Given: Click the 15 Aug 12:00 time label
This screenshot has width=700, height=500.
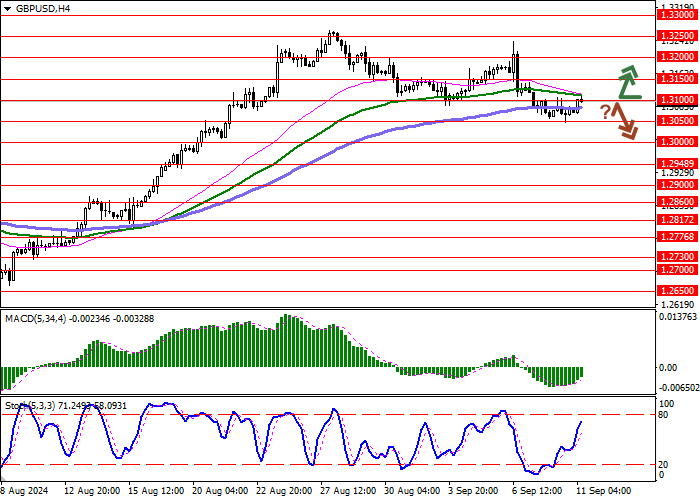Looking at the screenshot, I should [156, 491].
